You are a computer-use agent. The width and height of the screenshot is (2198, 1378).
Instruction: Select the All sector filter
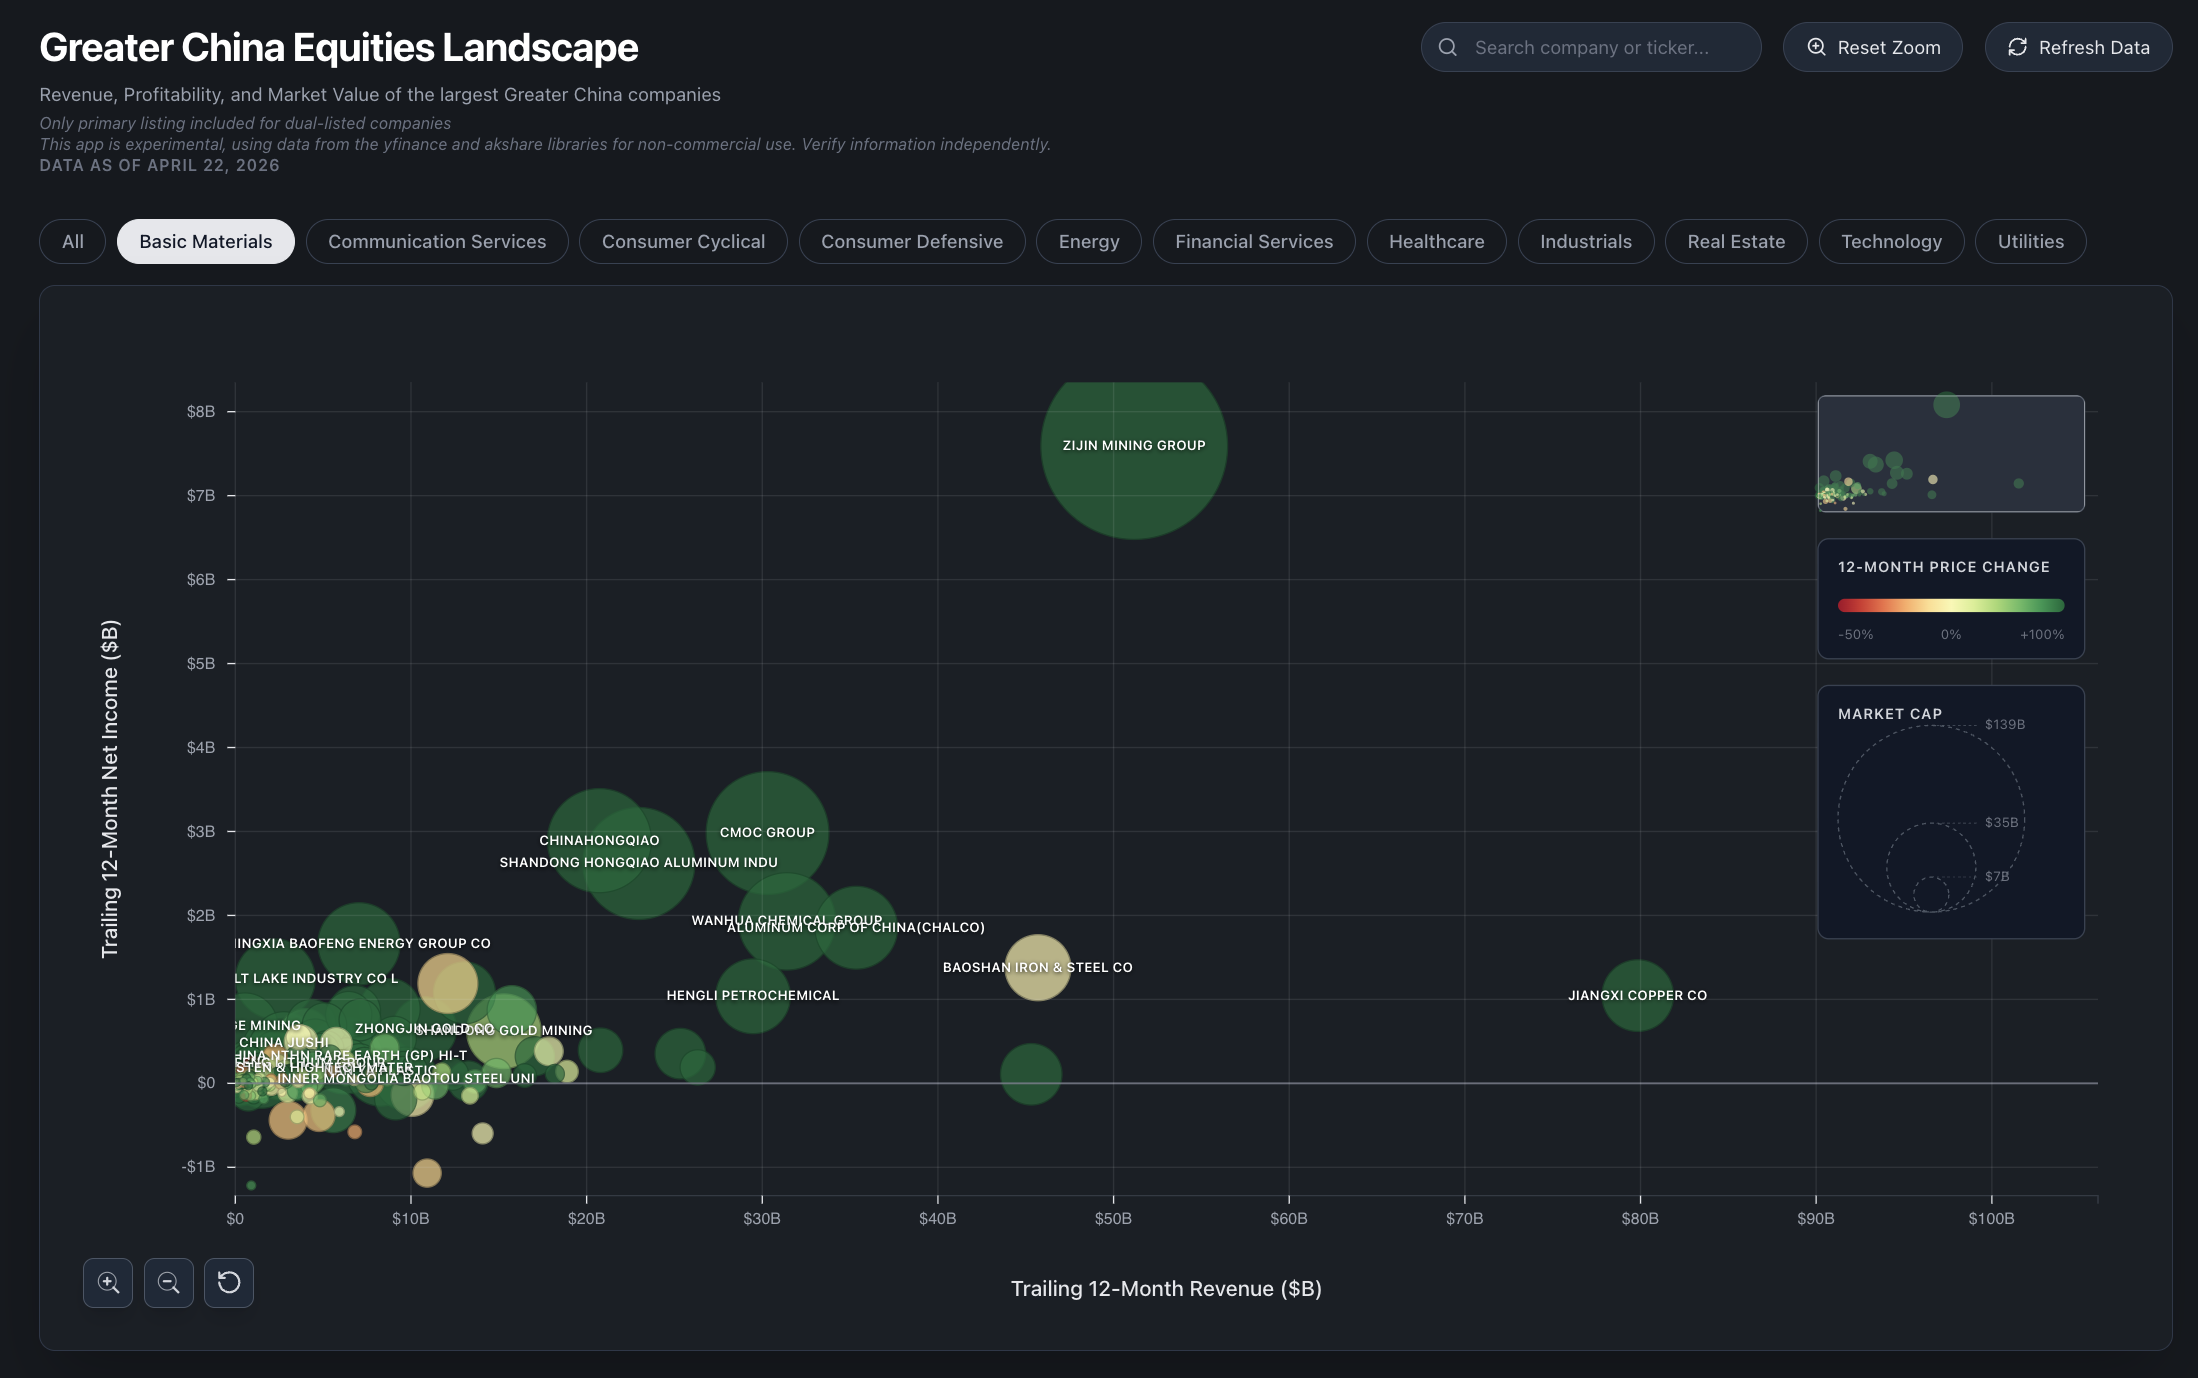point(72,241)
